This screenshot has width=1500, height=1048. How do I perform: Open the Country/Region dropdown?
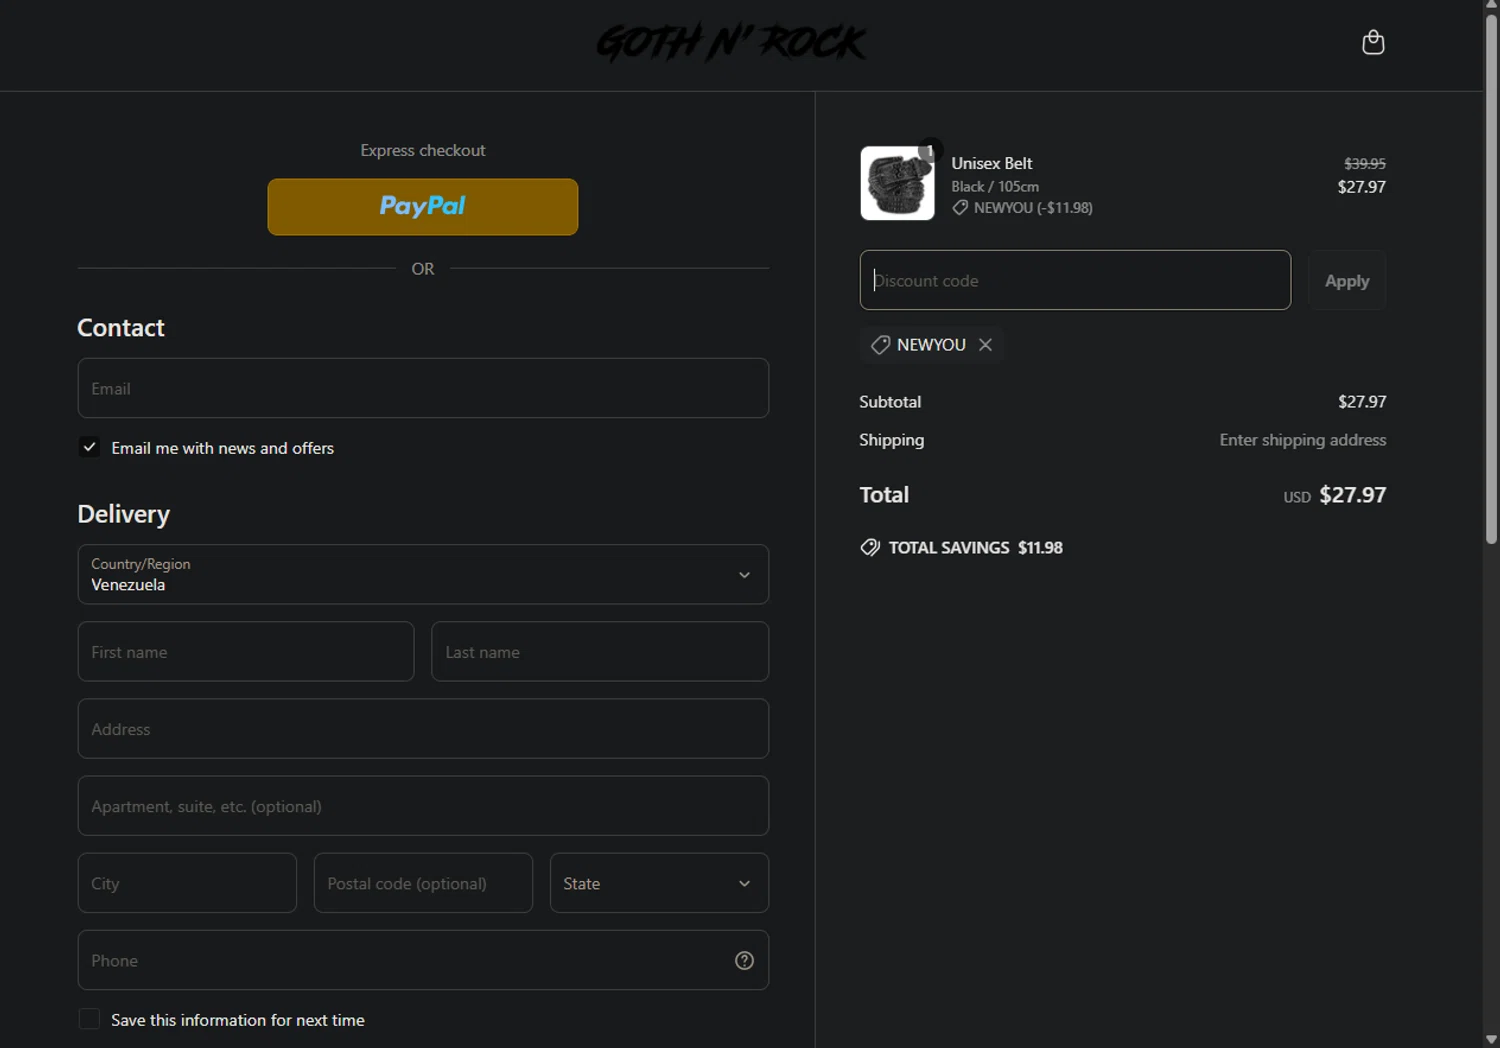[423, 574]
